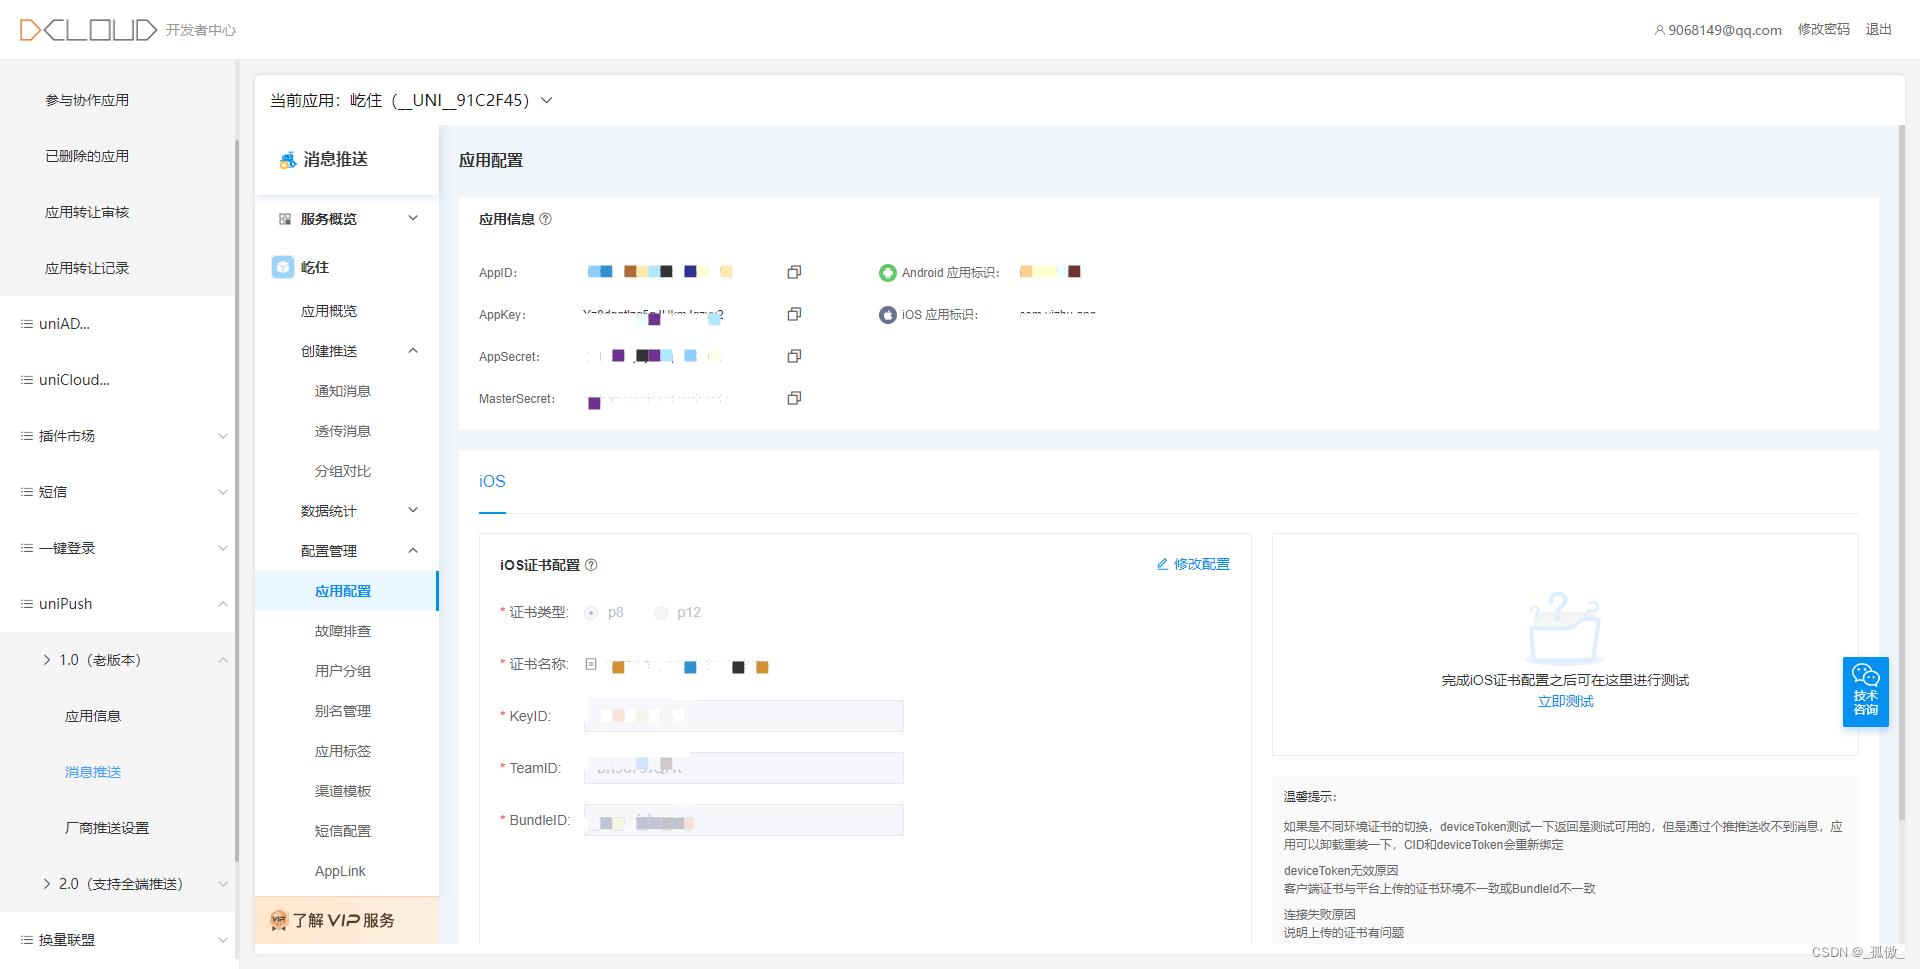Open 了解 VIP 服务 banner
The height and width of the screenshot is (969, 1920).
(x=346, y=920)
